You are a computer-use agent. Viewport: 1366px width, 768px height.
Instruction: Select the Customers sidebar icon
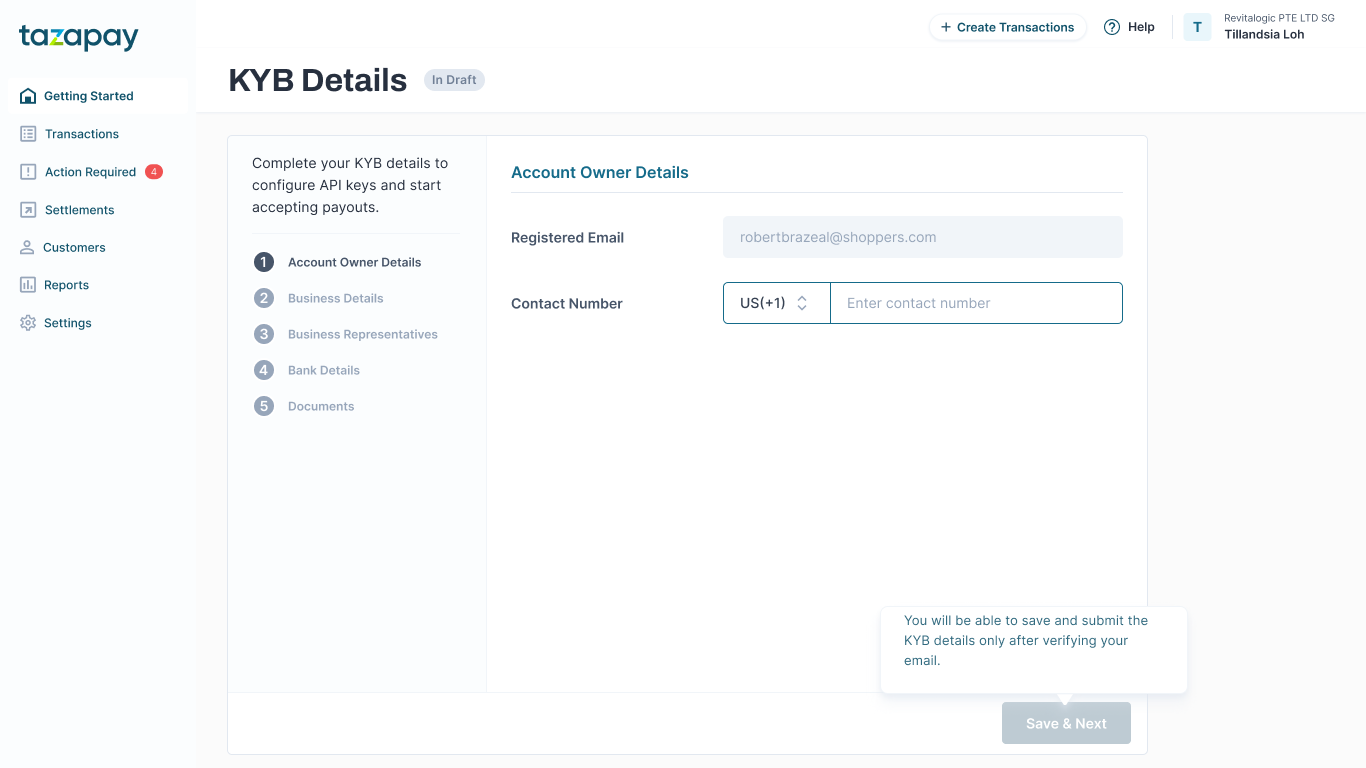tap(26, 247)
